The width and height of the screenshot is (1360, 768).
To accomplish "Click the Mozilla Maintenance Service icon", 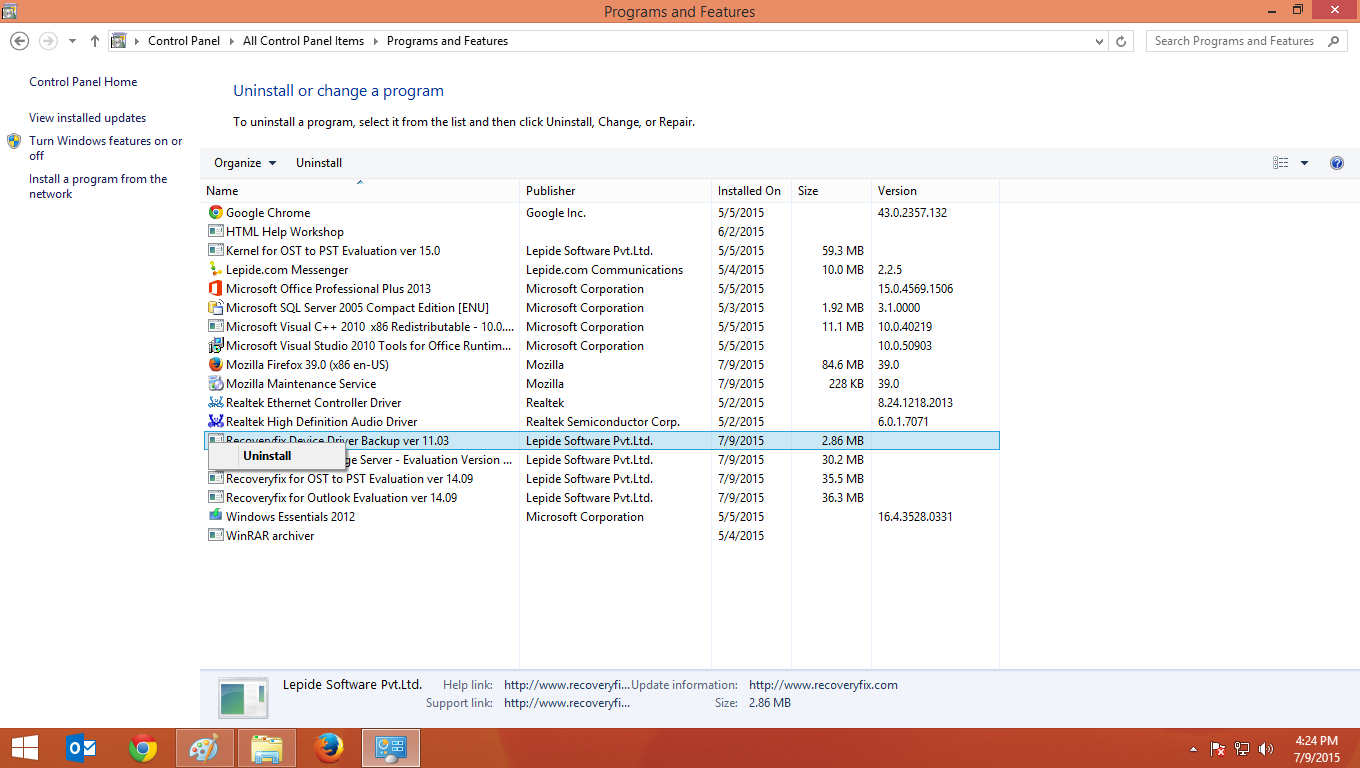I will [215, 384].
